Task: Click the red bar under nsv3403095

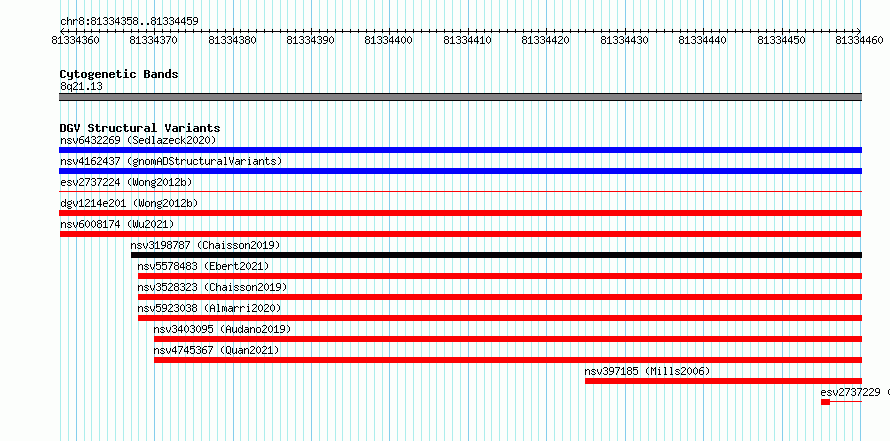Action: click(x=507, y=339)
